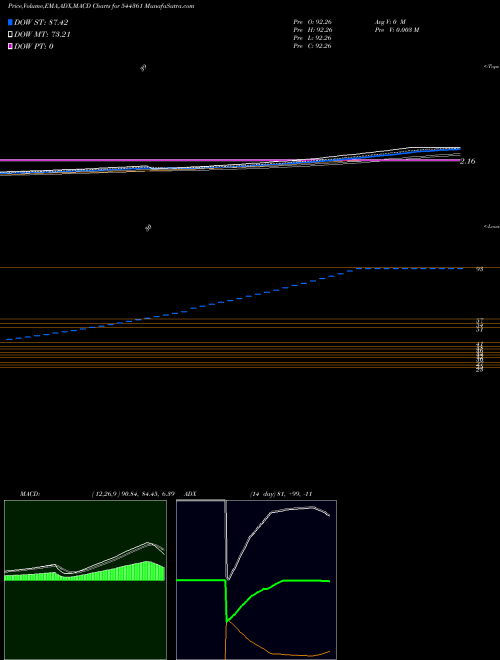Click the '<Tops' marker label
Image resolution: width=500 pixels, height=660 pixels.
tap(492, 67)
